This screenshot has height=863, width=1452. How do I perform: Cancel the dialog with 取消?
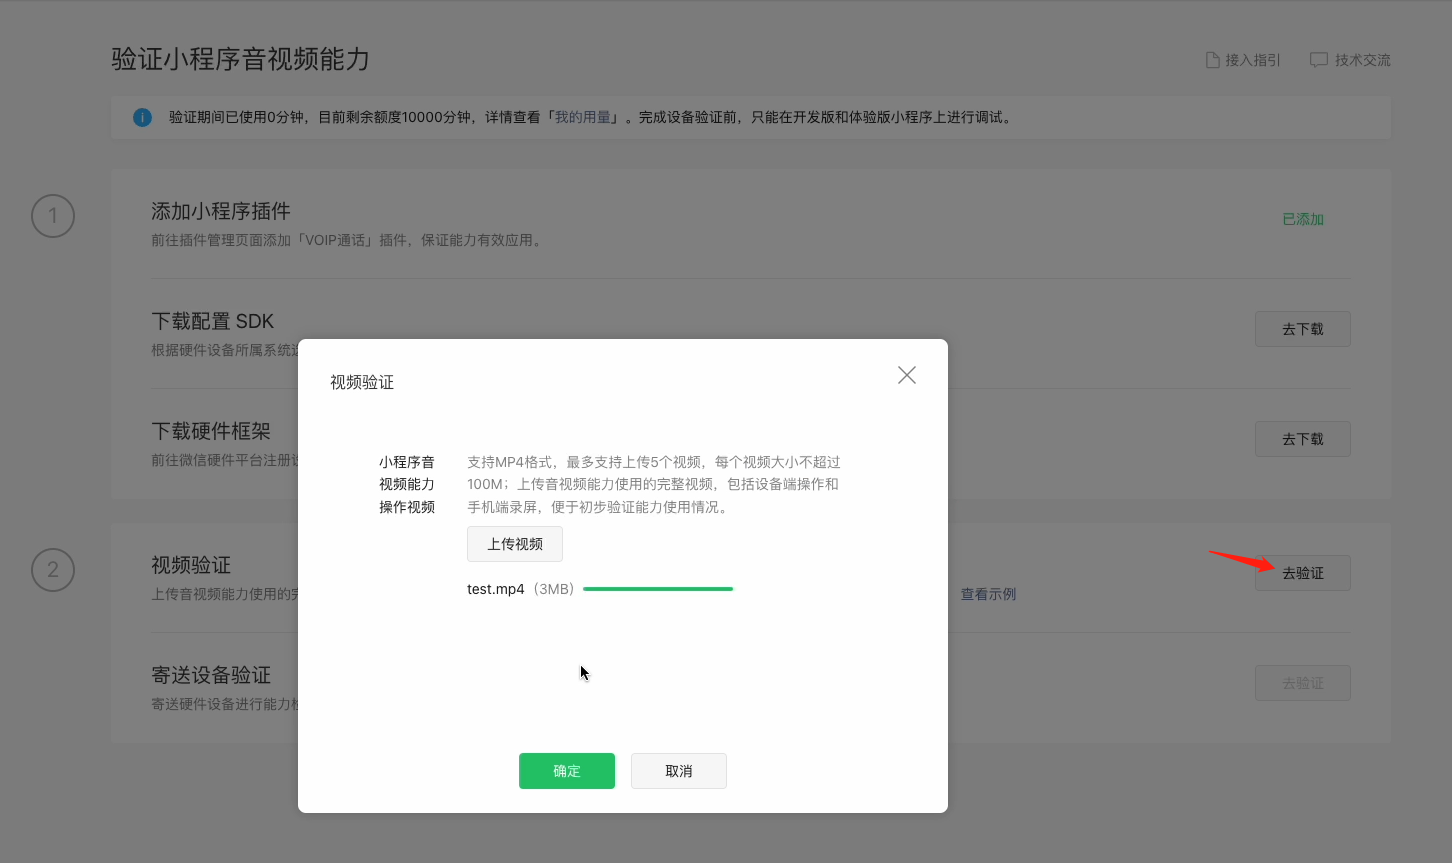point(679,771)
